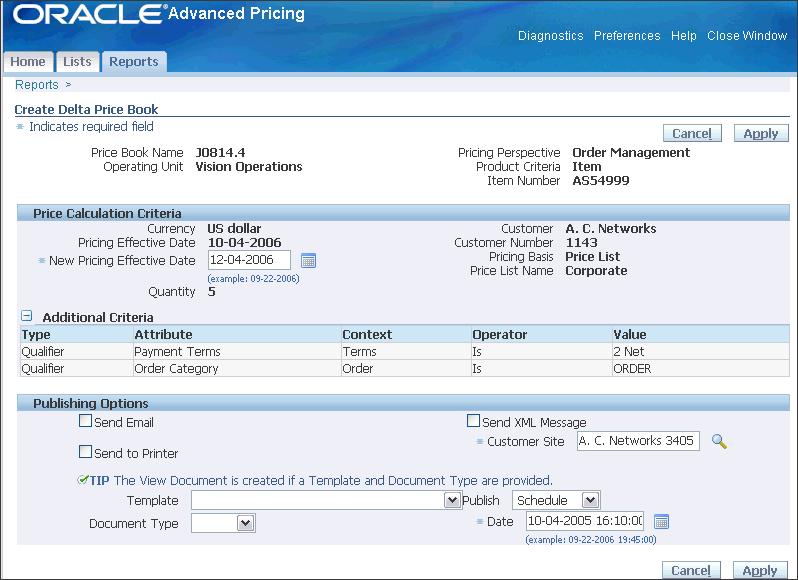Viewport: 798px width, 580px height.
Task: Click the Price List Name value 'Corporate'
Action: [x=596, y=271]
